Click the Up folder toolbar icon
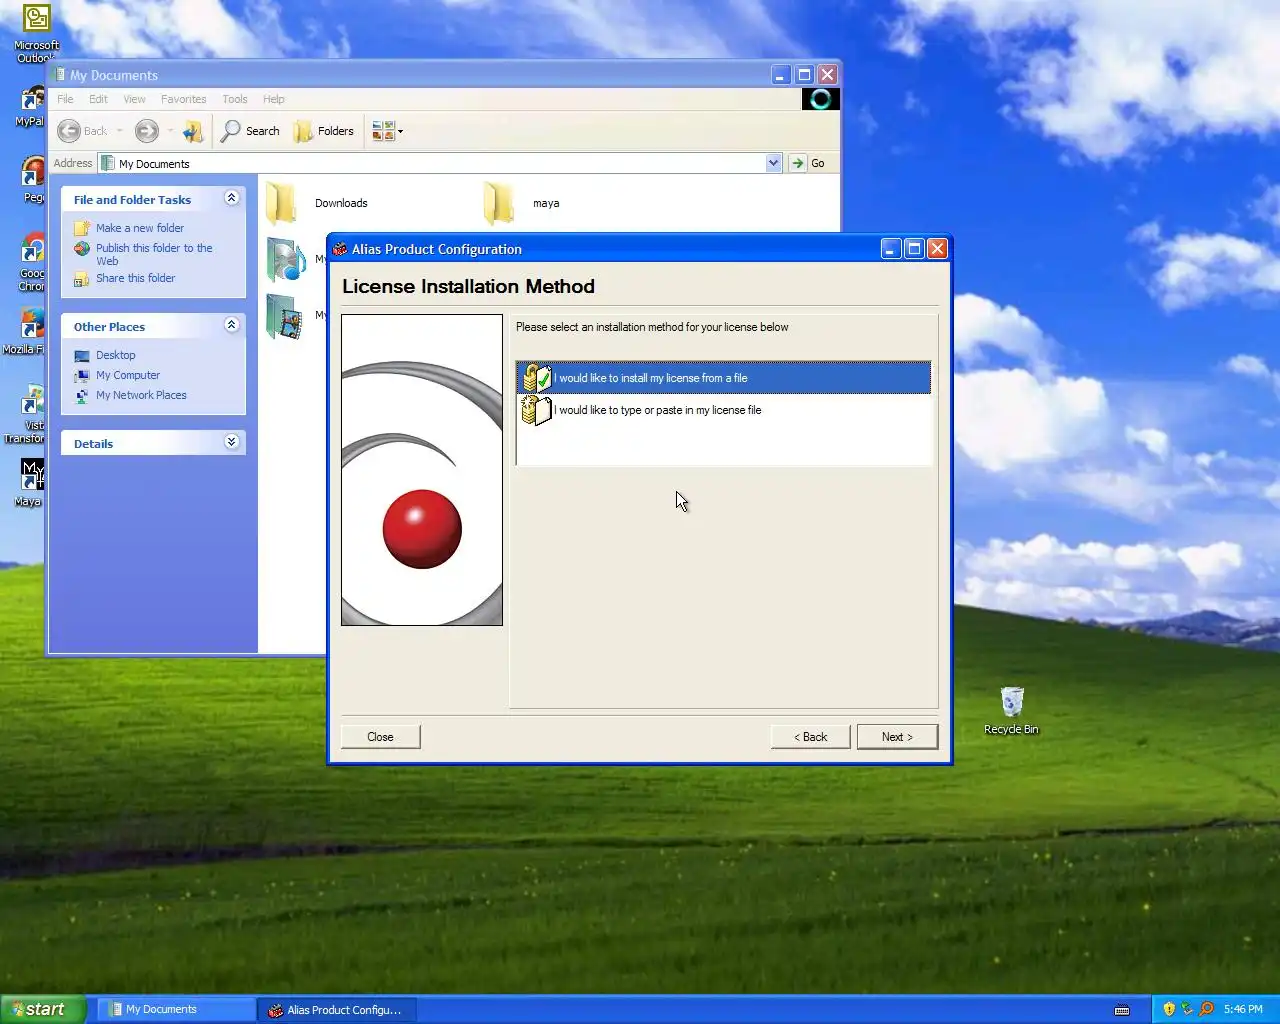The height and width of the screenshot is (1024, 1280). [193, 131]
